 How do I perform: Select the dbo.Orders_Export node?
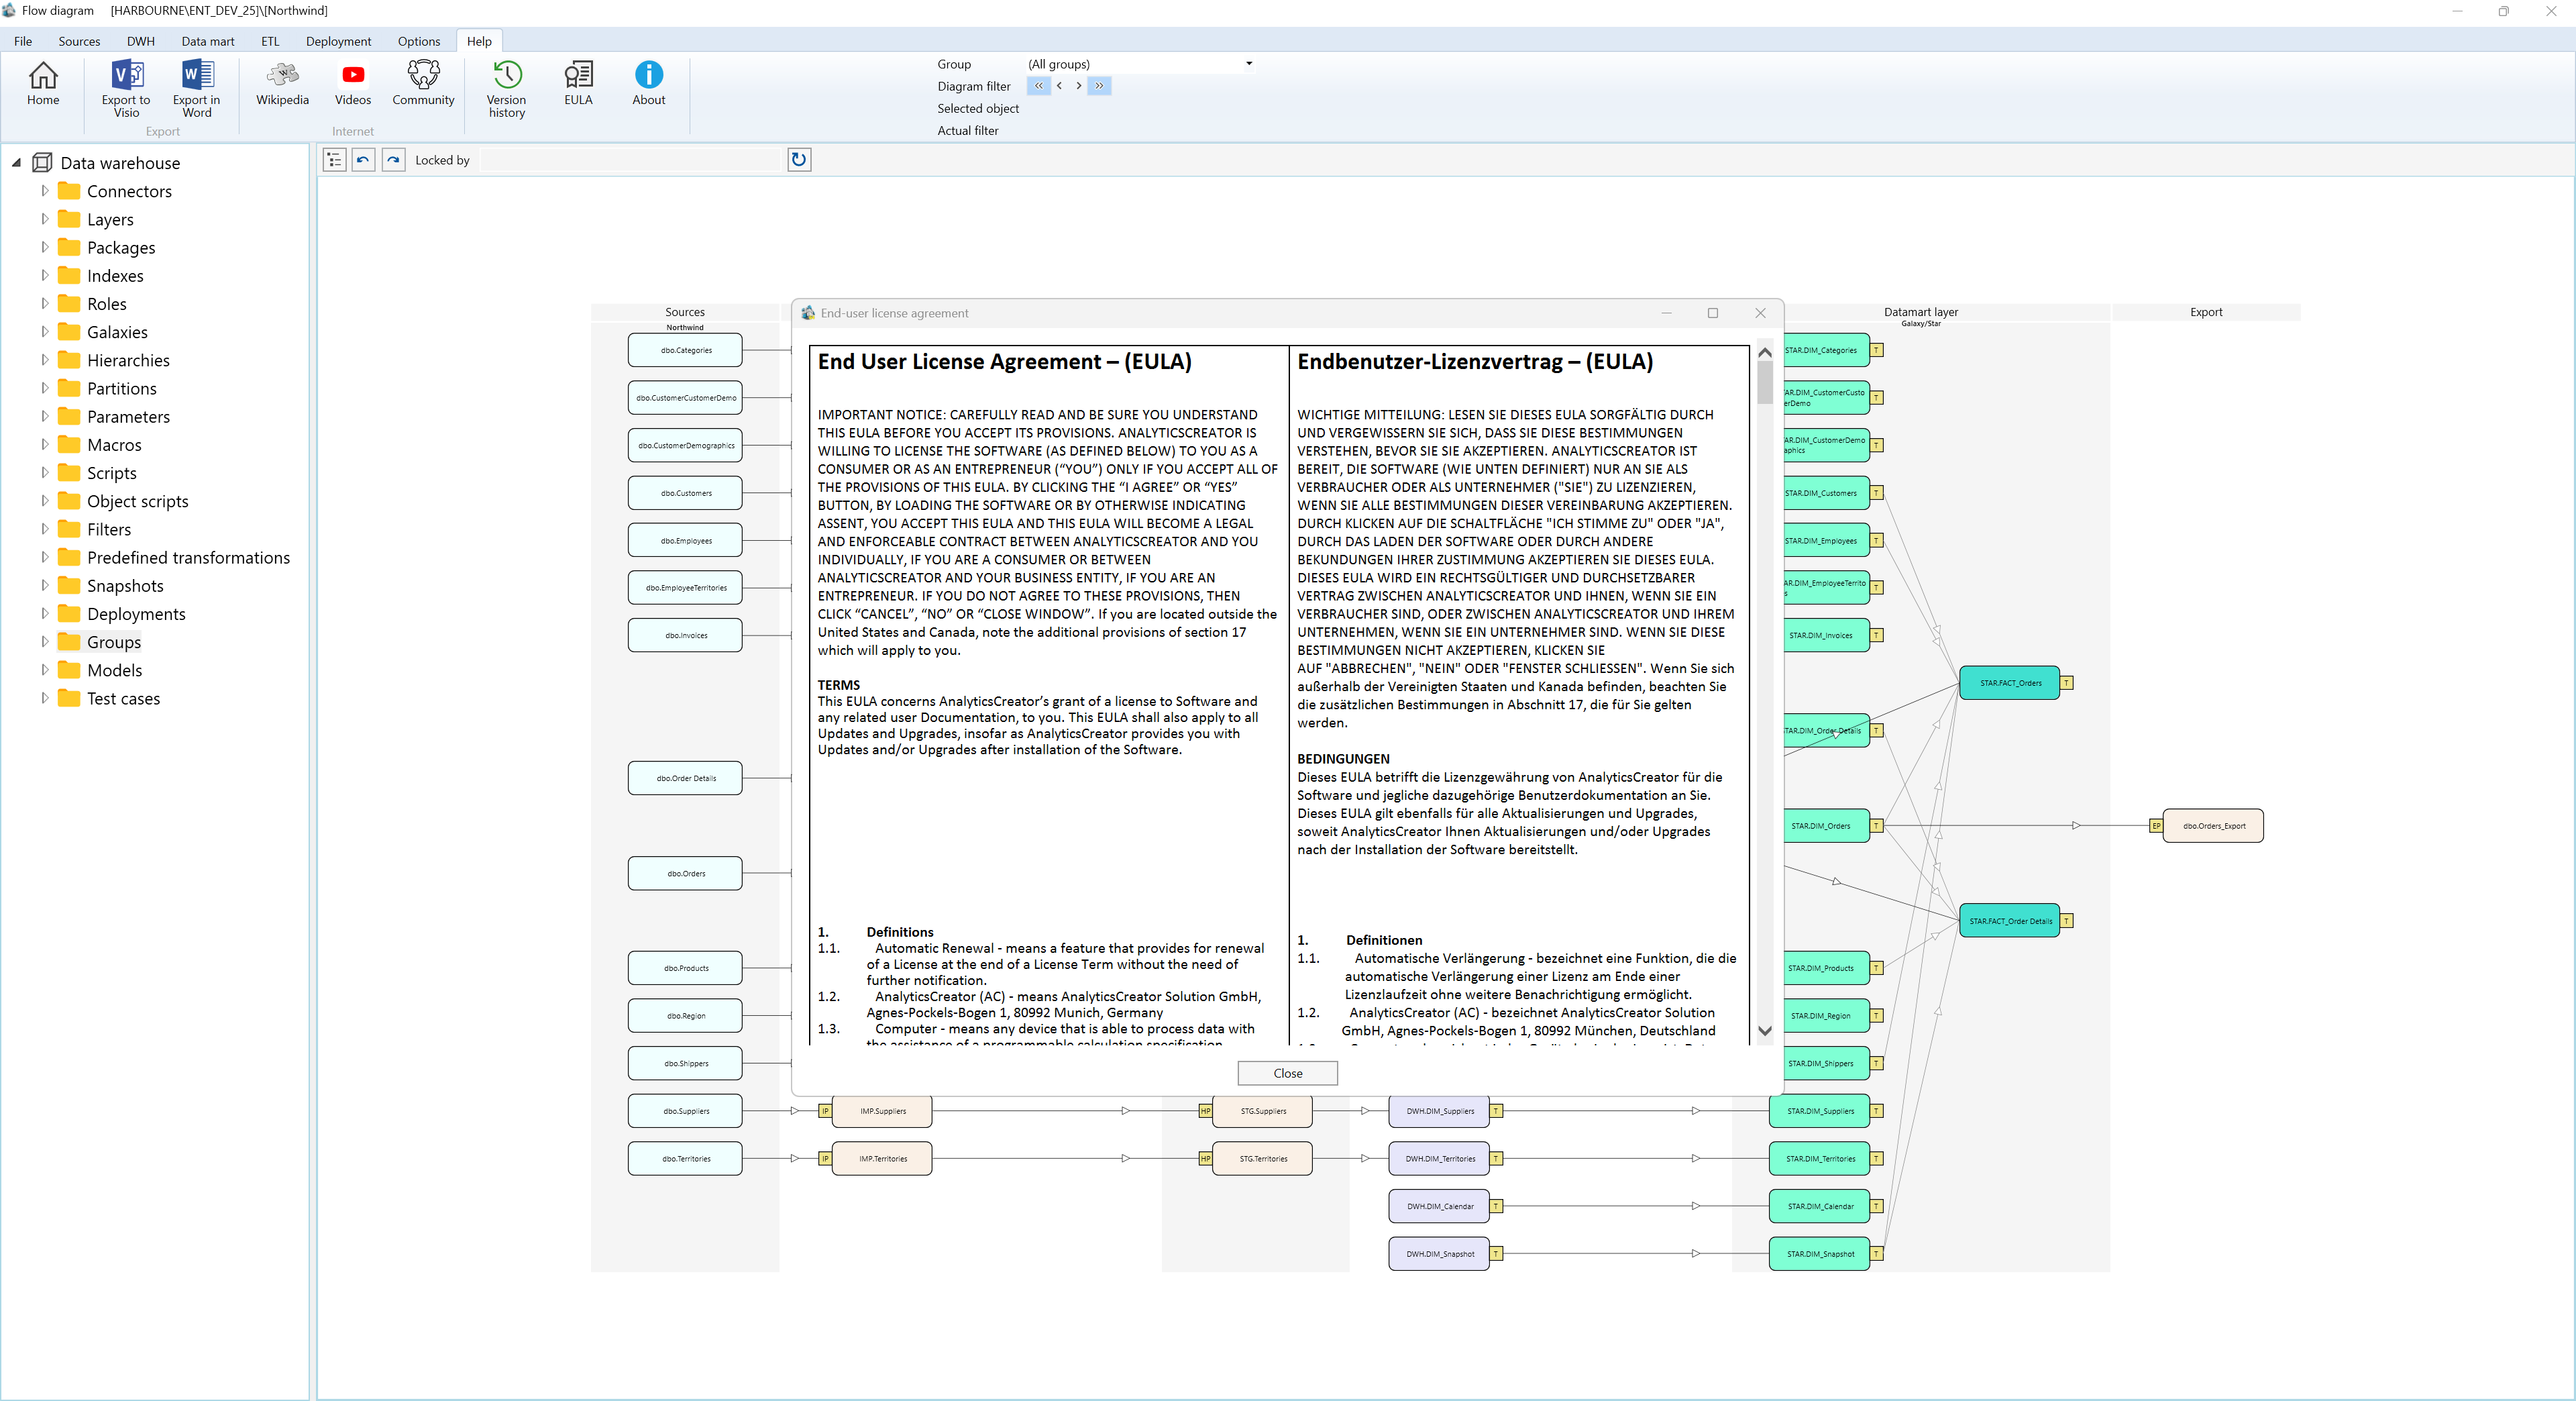tap(2213, 826)
